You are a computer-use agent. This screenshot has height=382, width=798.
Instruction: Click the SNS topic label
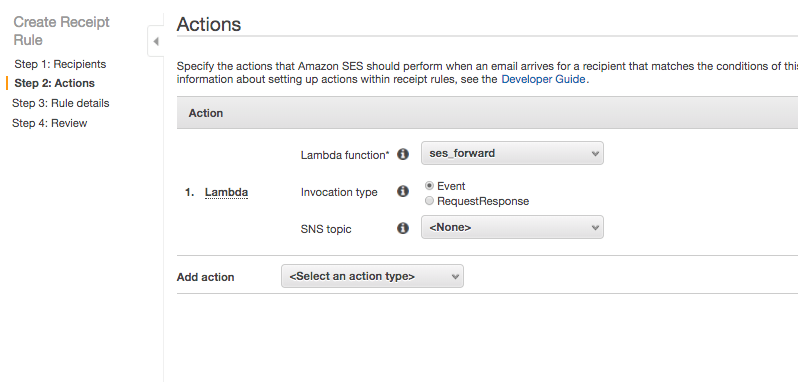click(x=326, y=229)
